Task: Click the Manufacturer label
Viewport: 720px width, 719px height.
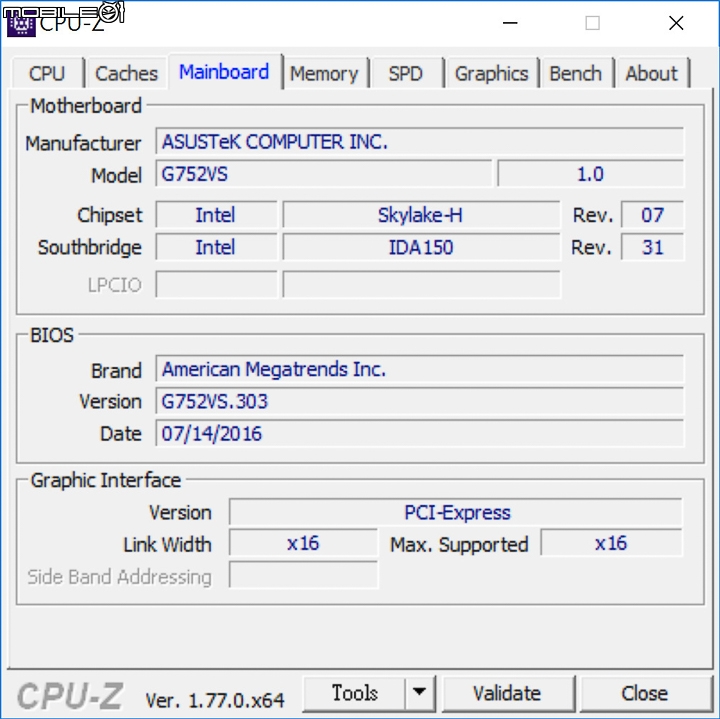Action: point(83,143)
